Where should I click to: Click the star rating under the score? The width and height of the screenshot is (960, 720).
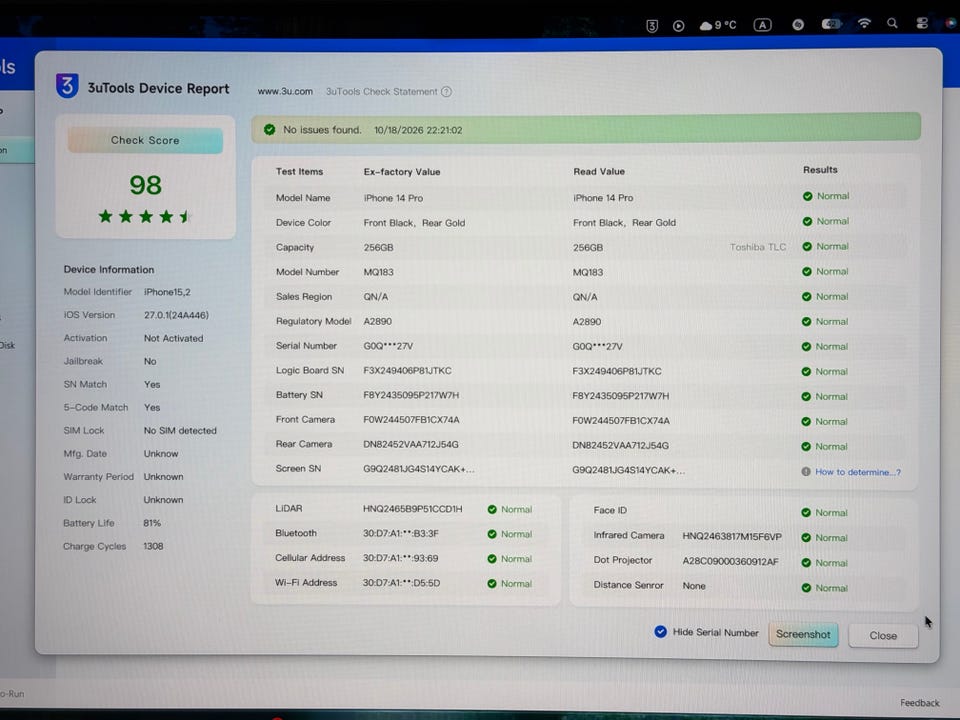[145, 216]
